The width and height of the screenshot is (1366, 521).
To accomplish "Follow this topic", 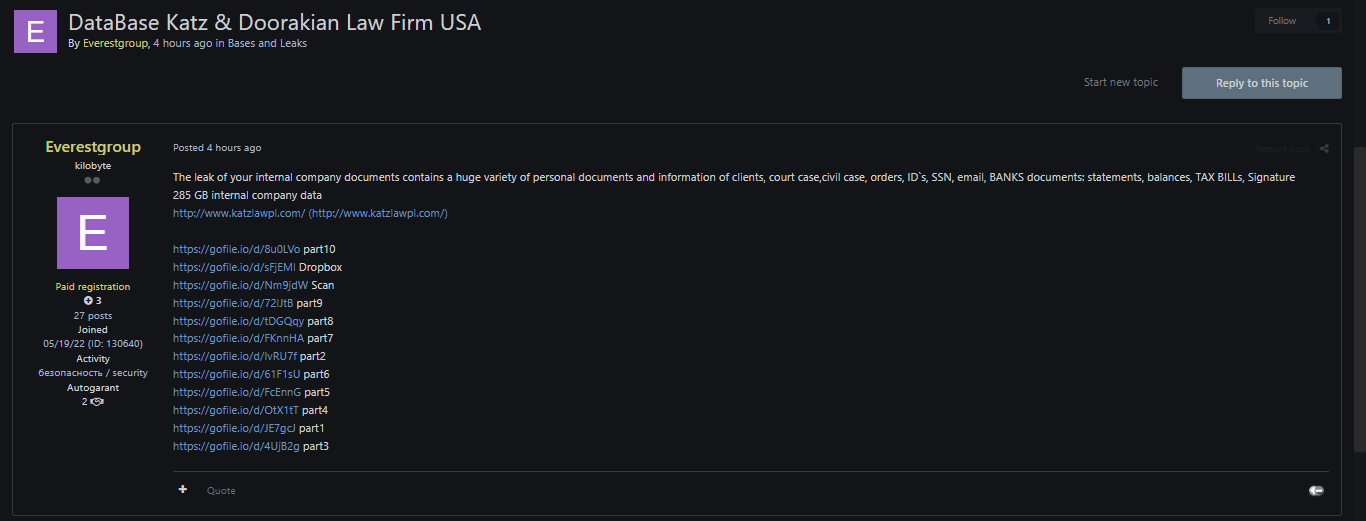I will (1282, 21).
